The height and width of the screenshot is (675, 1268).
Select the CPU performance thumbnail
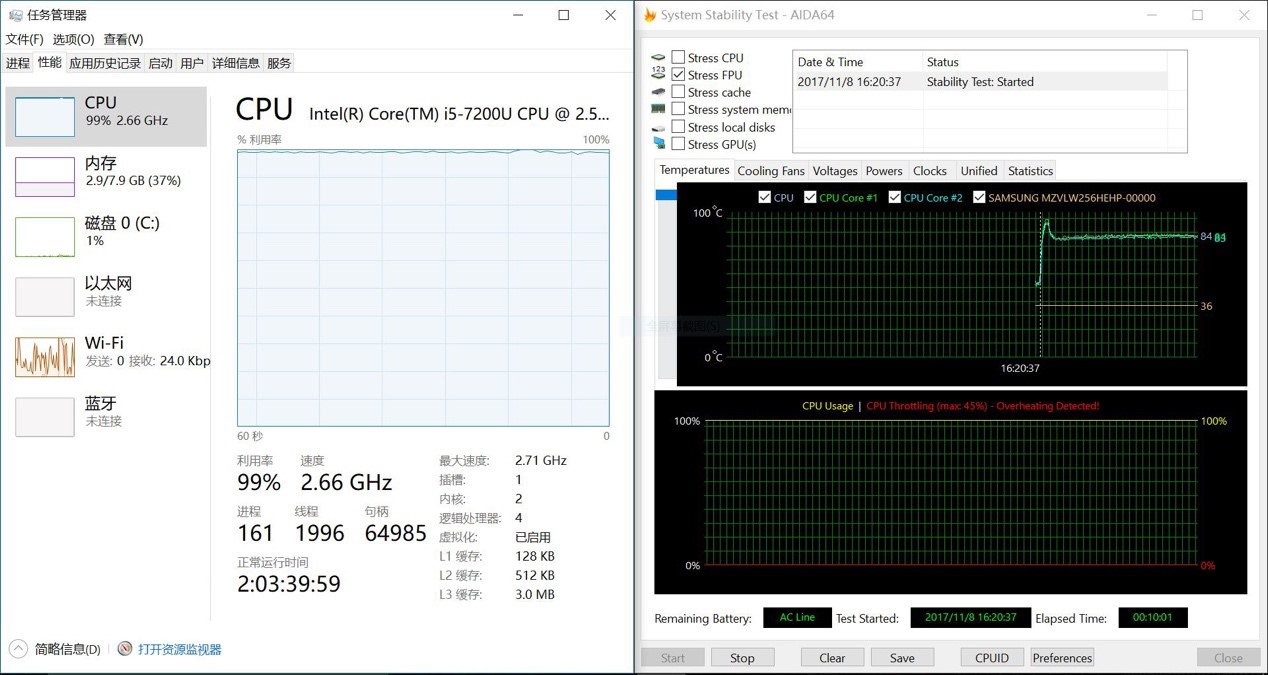point(45,117)
